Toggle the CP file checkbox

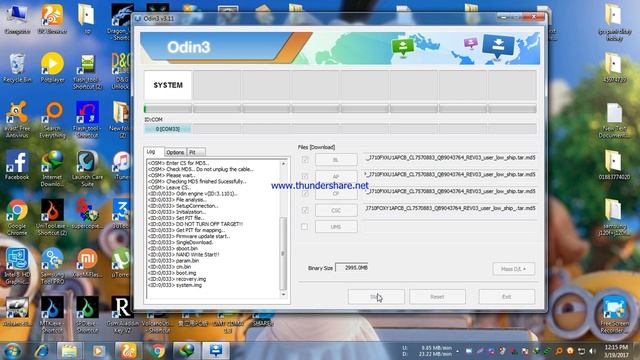(x=305, y=193)
